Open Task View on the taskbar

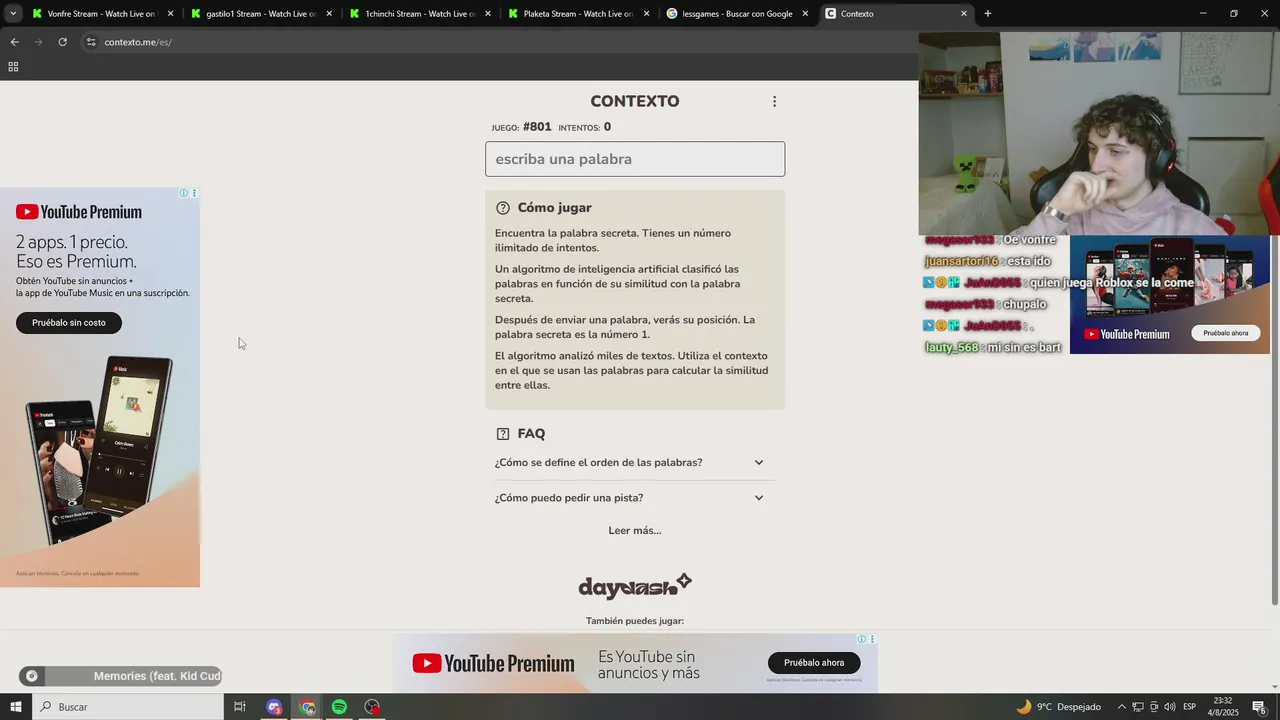(x=240, y=707)
